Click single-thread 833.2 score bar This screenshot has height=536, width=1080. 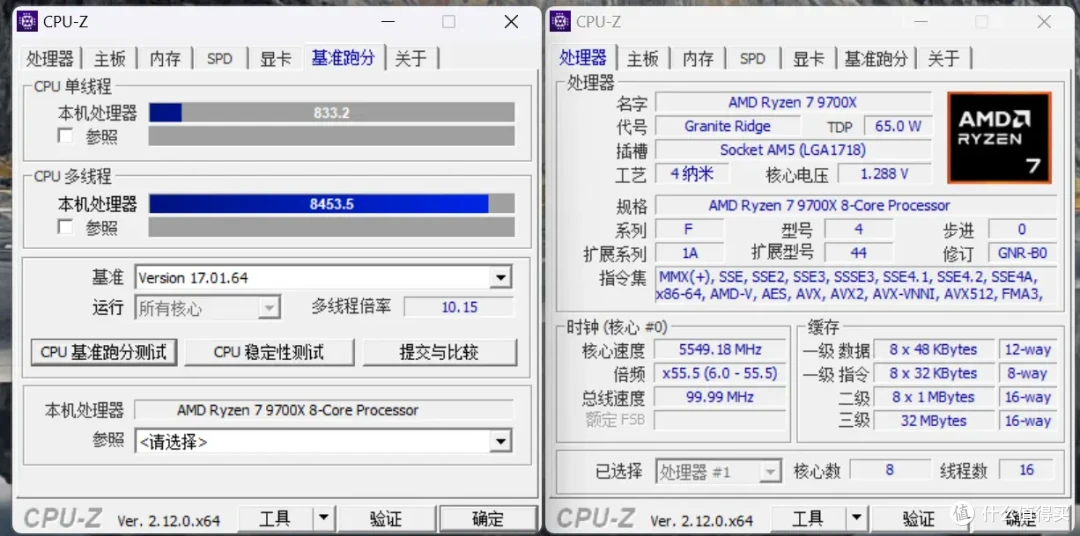[x=331, y=113]
